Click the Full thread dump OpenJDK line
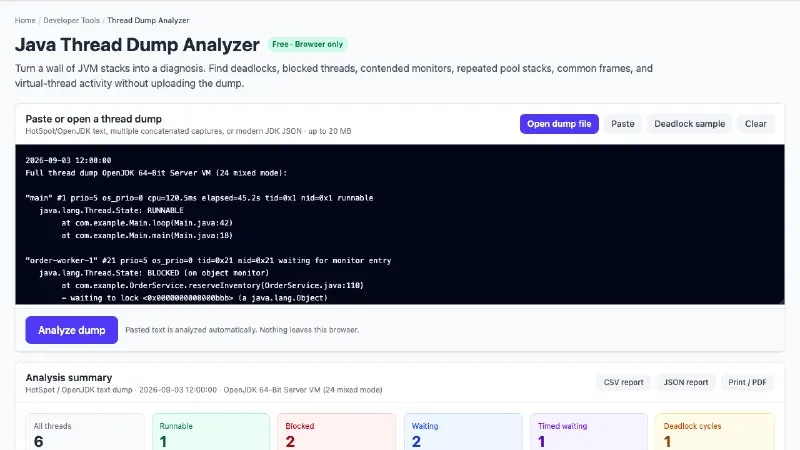Viewport: 800px width, 450px height. tap(156, 173)
